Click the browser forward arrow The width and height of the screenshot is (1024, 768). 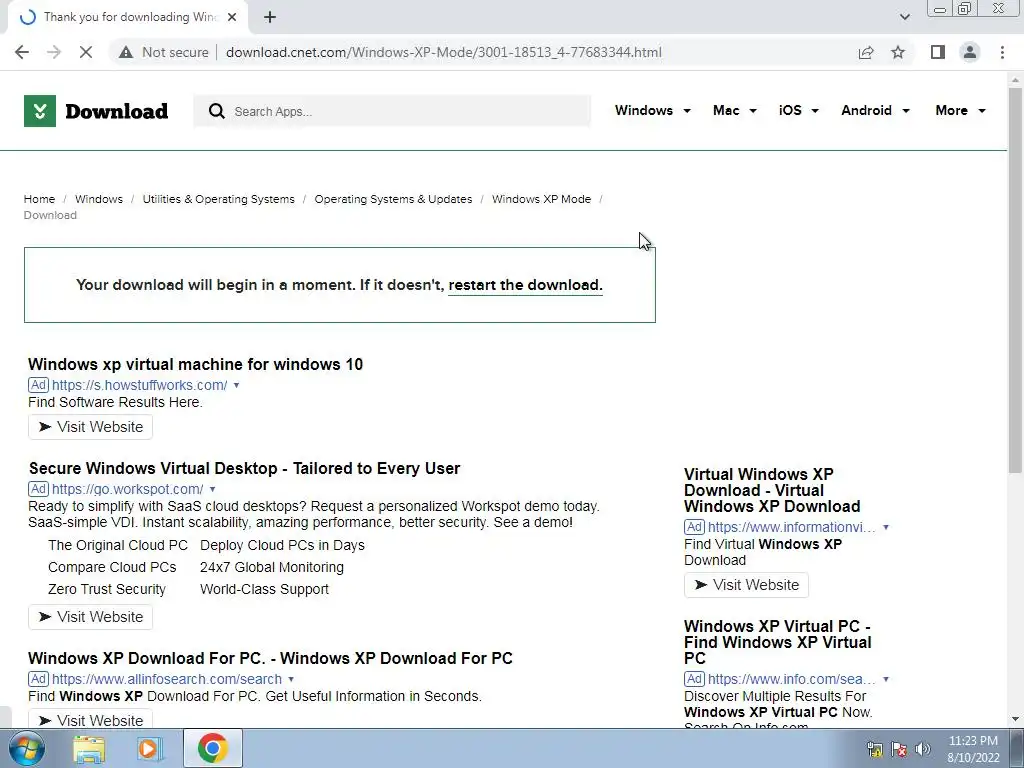(54, 52)
